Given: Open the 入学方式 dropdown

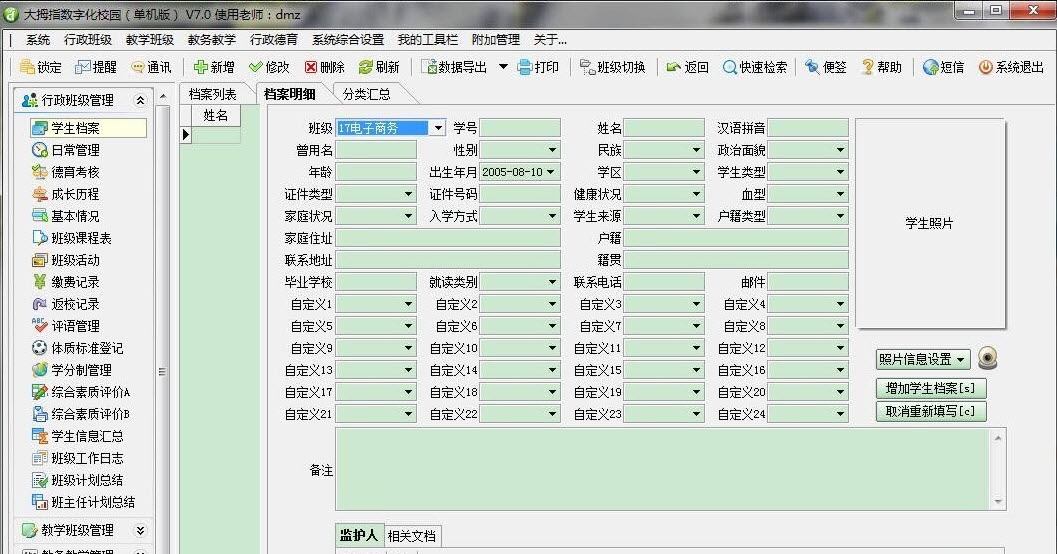Looking at the screenshot, I should [x=553, y=216].
